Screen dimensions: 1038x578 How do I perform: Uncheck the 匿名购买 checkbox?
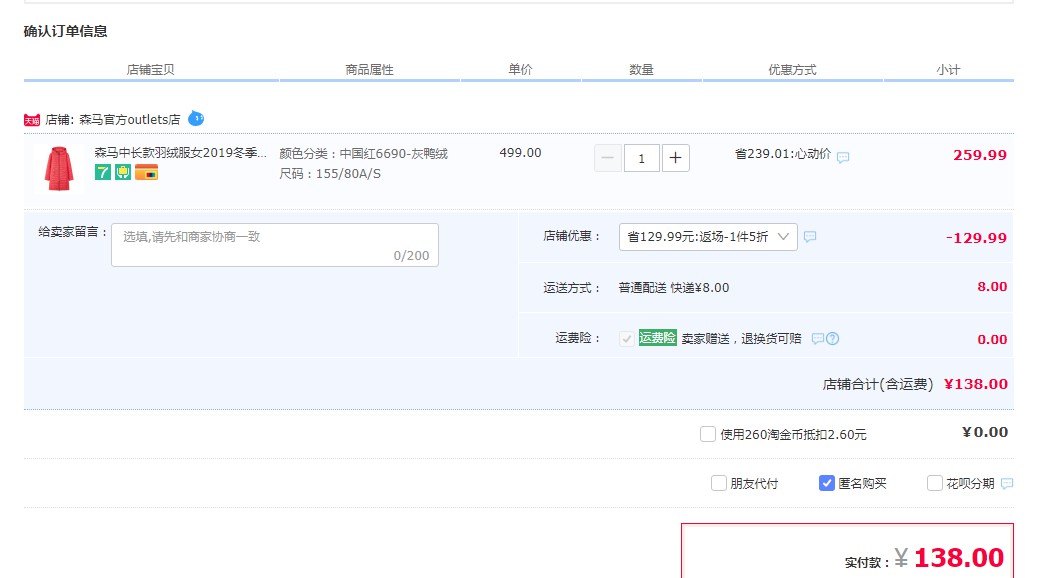tap(826, 483)
